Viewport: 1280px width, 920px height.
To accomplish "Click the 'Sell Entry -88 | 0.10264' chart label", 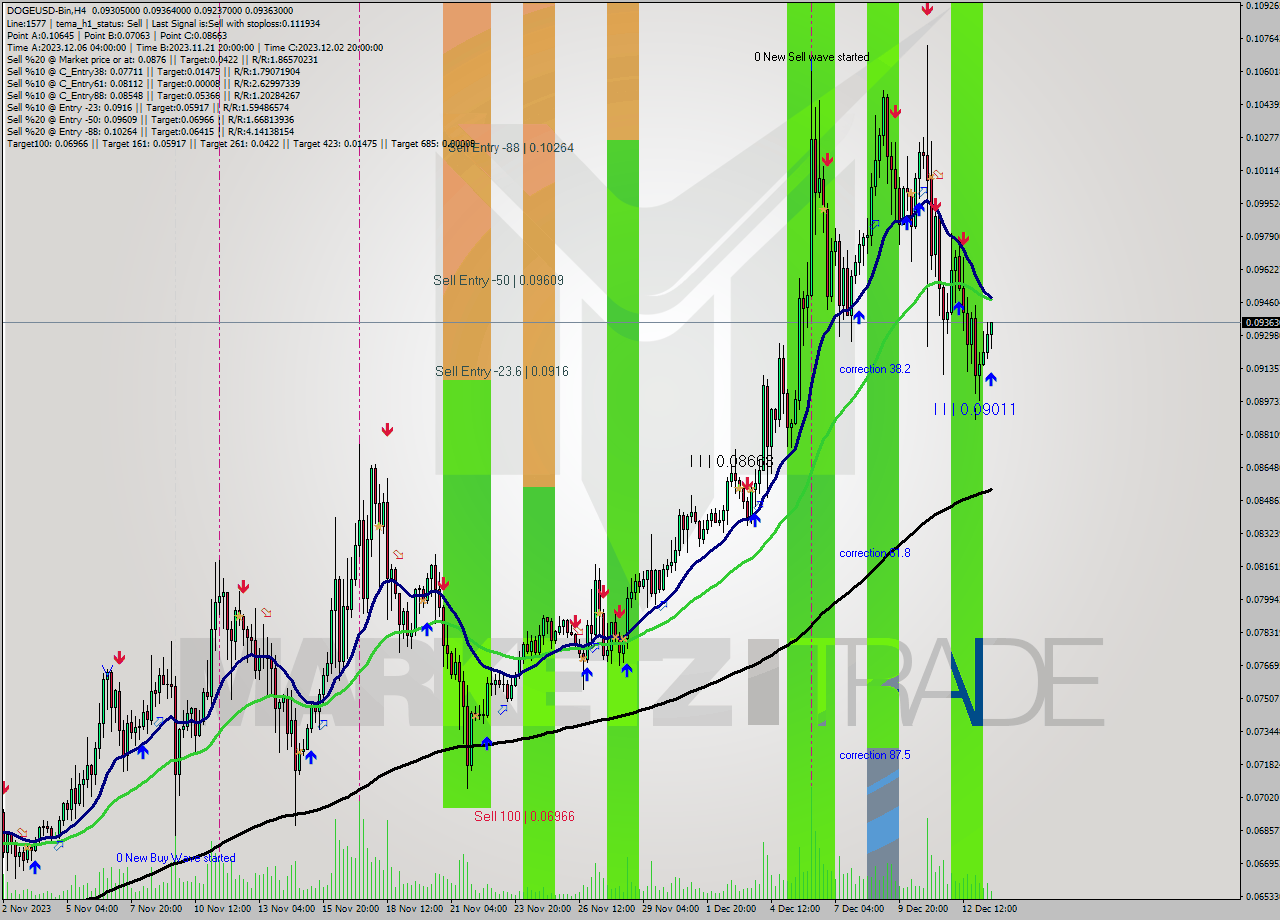I will click(x=511, y=147).
